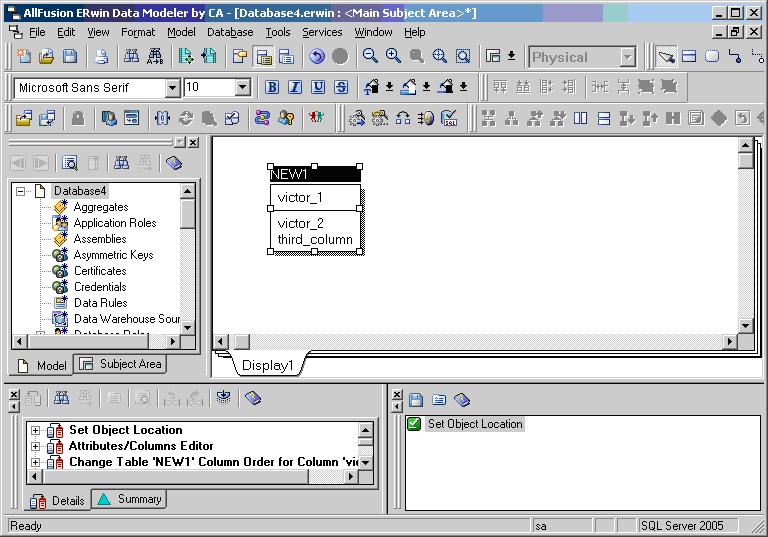This screenshot has height=537, width=768.
Task: Open the font name dropdown arrow
Action: 172,88
